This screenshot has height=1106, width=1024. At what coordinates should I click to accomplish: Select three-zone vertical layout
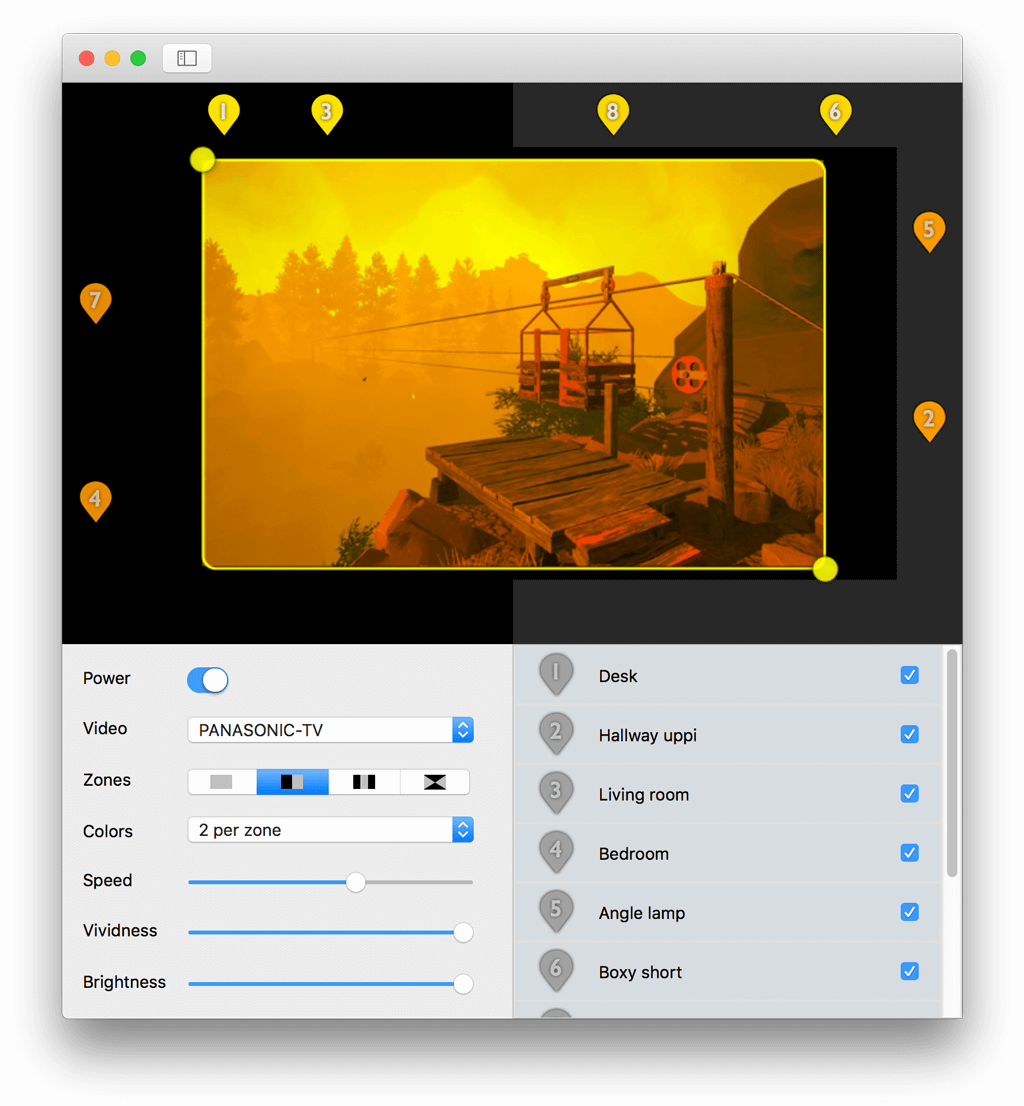[364, 782]
